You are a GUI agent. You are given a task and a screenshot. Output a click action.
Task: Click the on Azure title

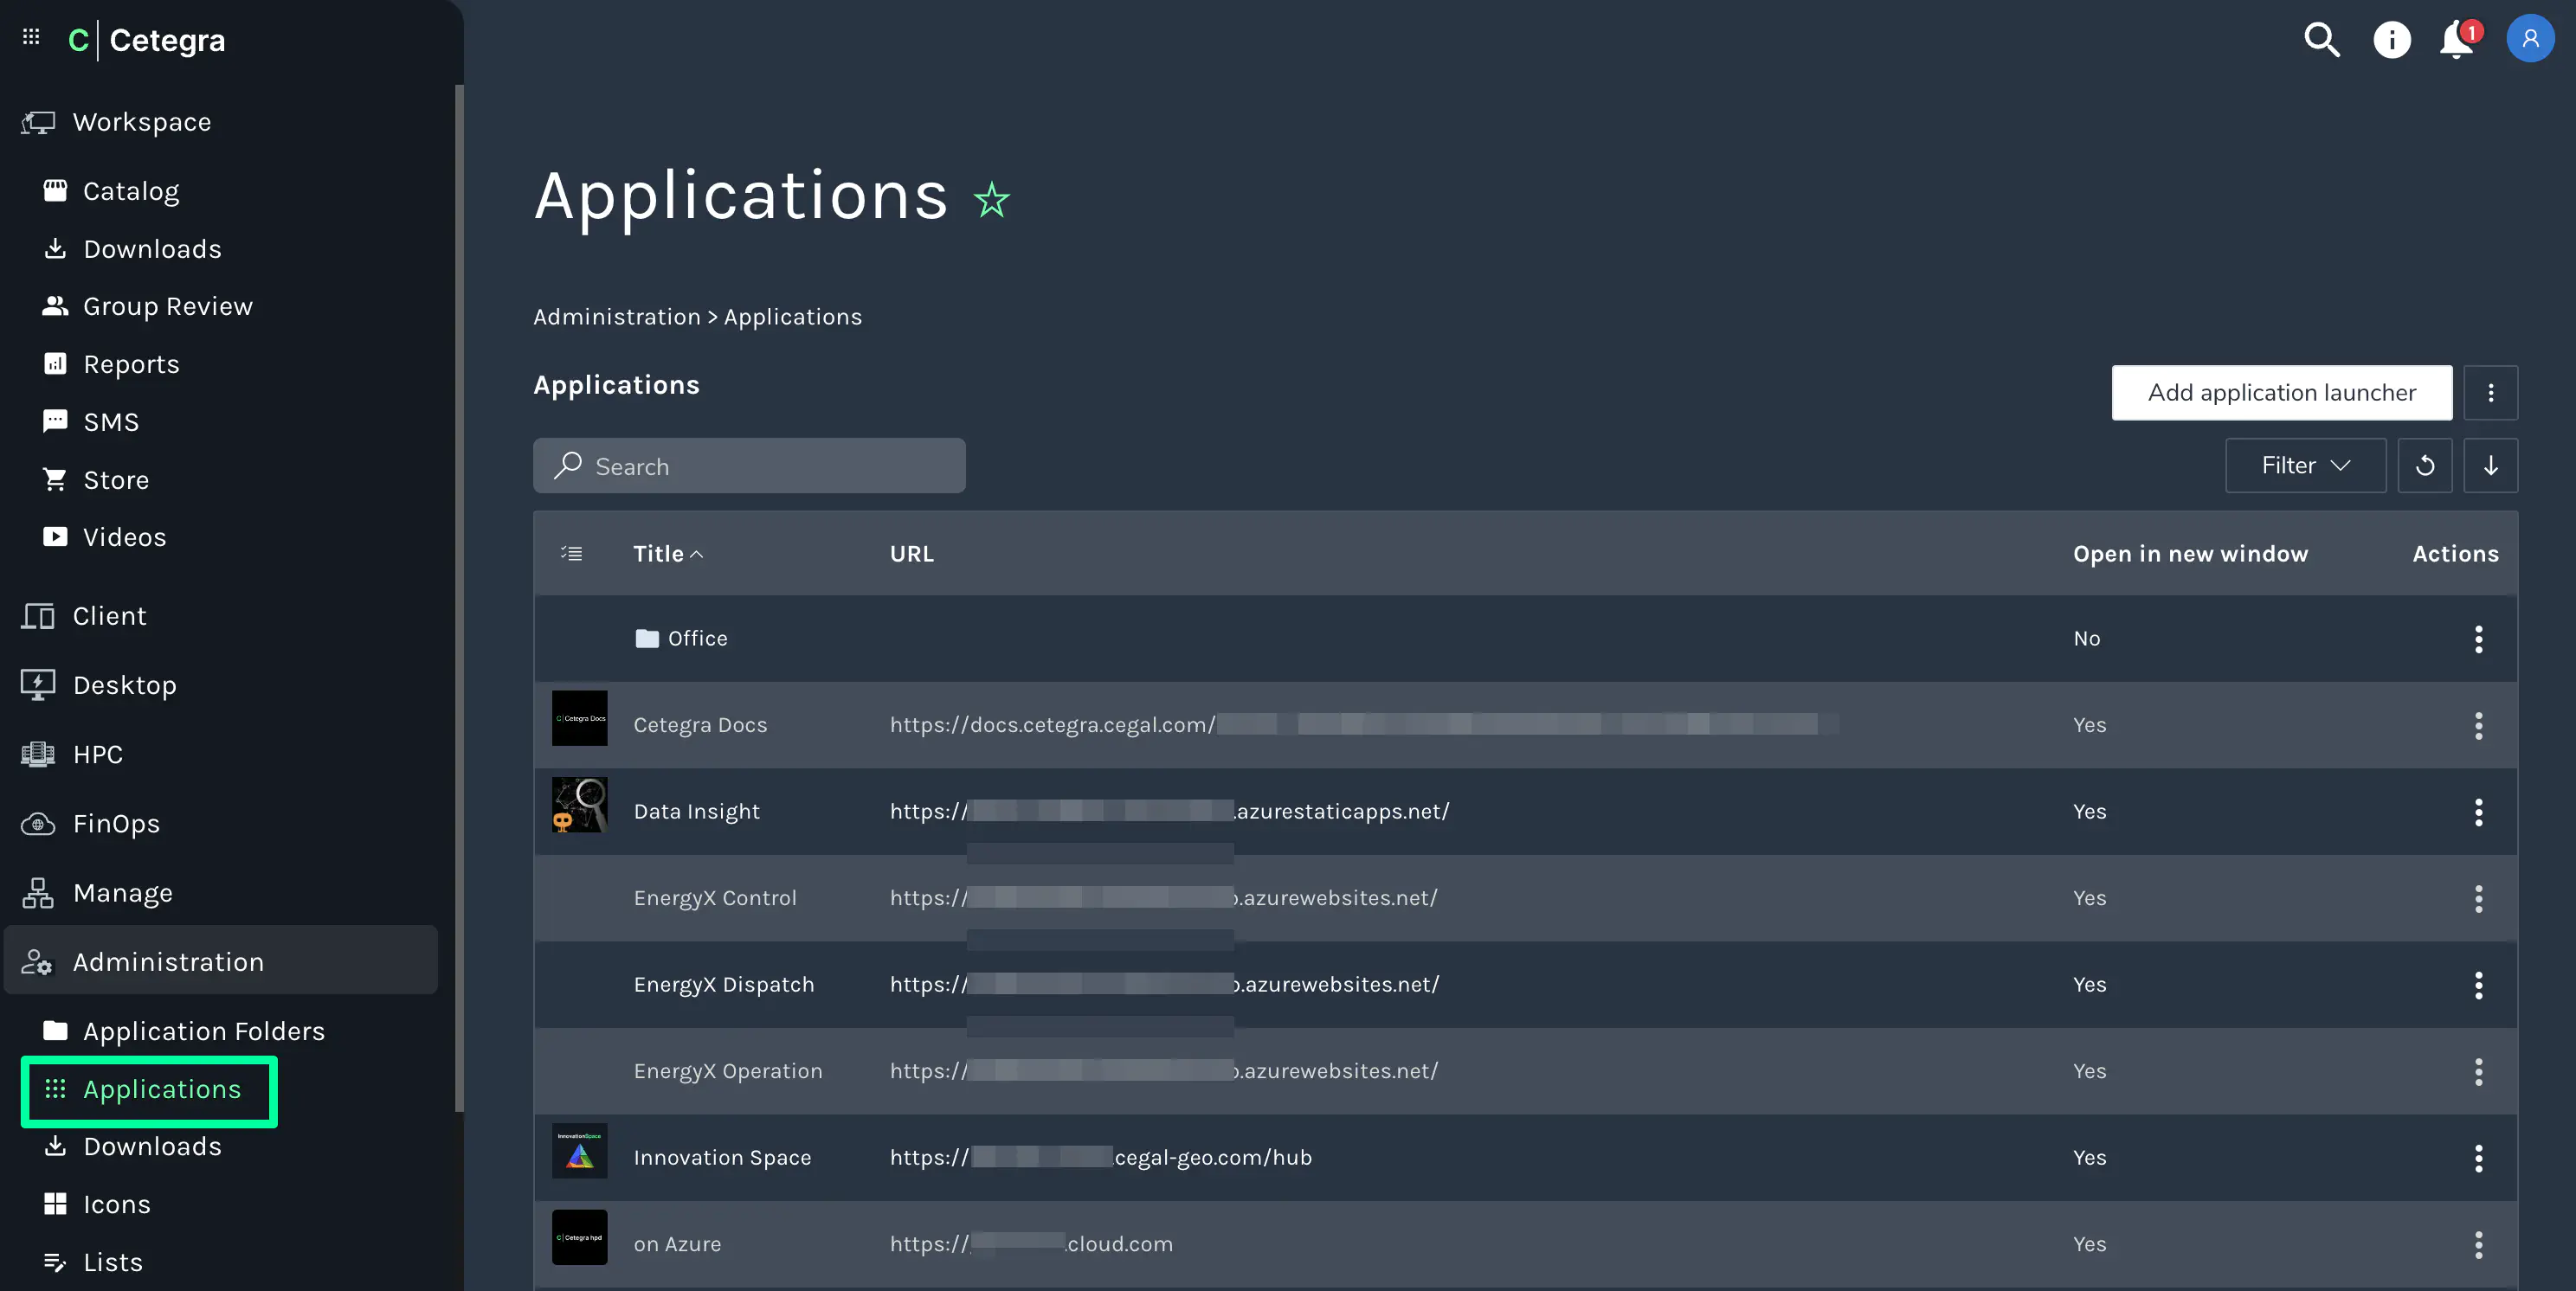coord(677,1244)
